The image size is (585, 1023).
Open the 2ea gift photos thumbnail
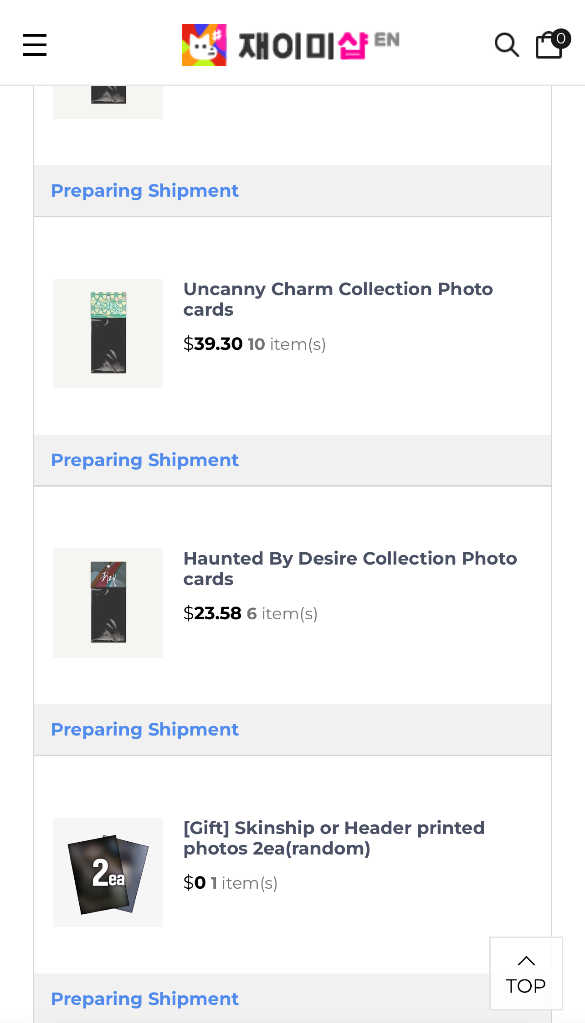[x=108, y=872]
